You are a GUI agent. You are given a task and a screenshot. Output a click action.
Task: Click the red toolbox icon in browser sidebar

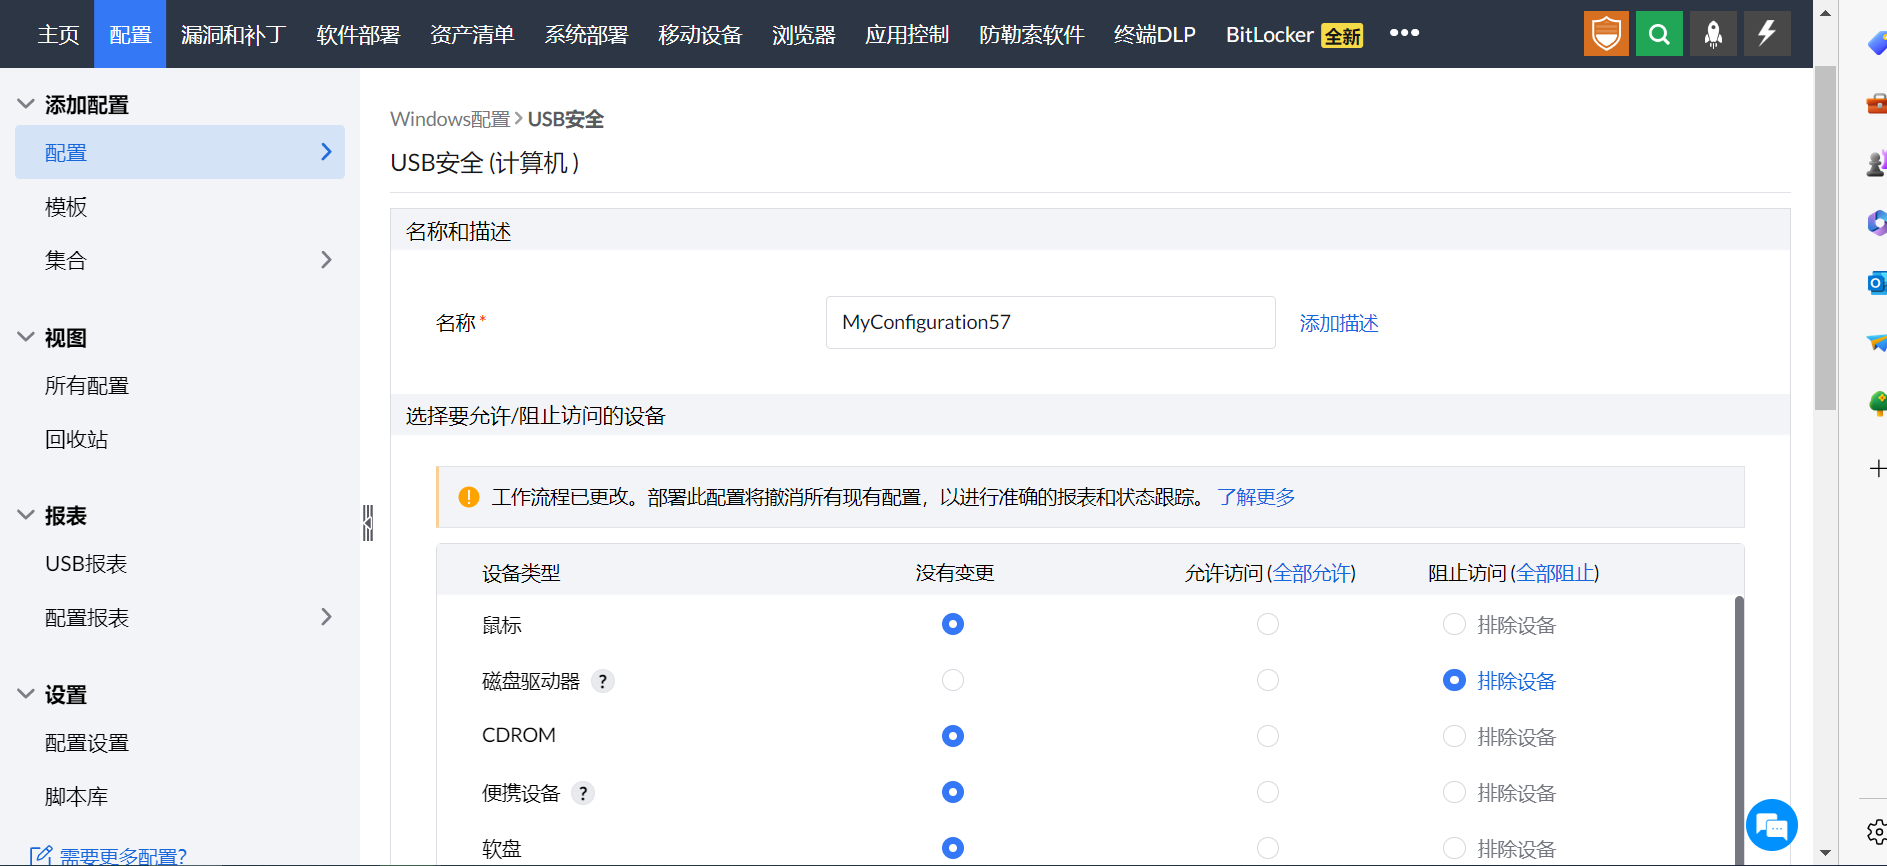click(1877, 103)
